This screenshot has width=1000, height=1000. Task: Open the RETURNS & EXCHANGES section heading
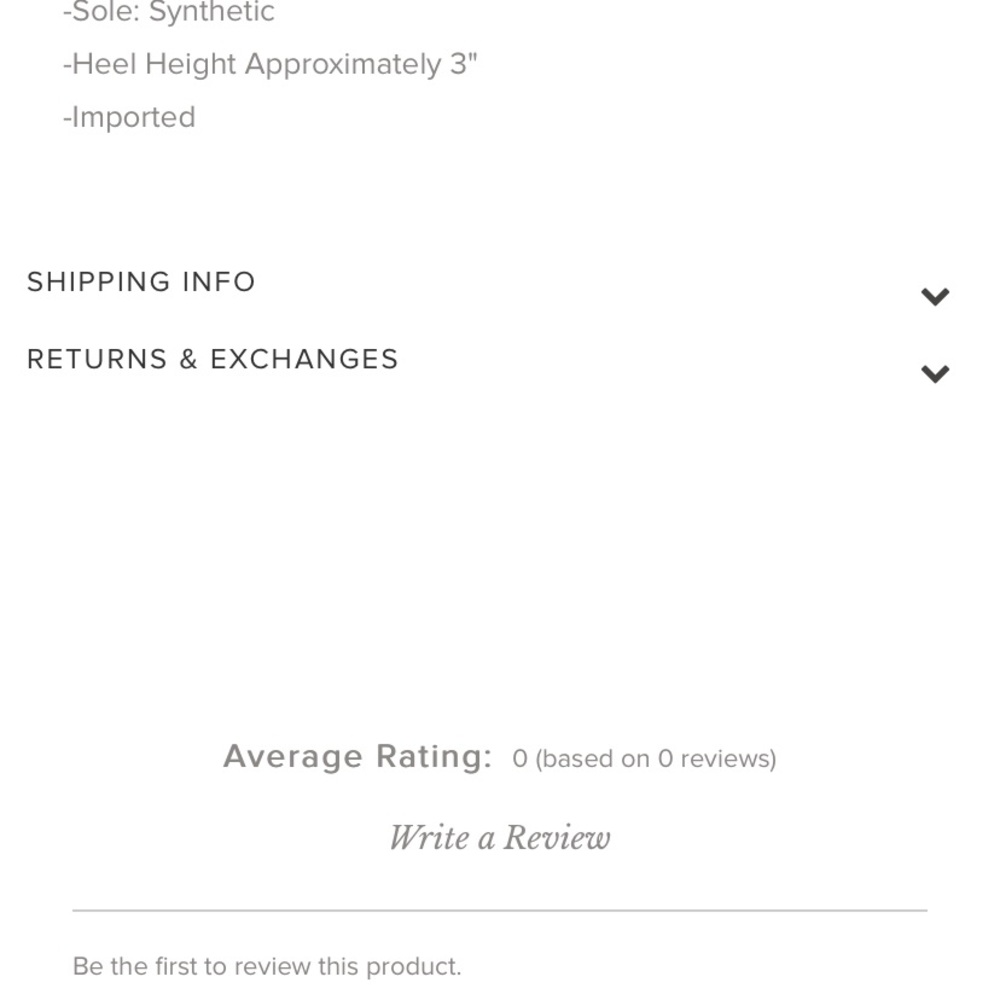[x=212, y=359]
